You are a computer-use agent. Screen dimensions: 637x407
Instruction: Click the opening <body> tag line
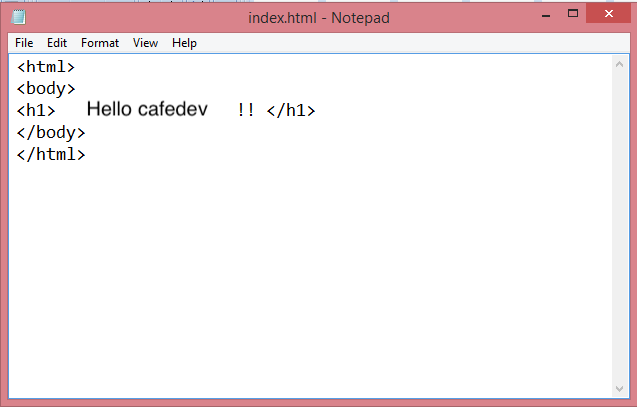pos(46,89)
